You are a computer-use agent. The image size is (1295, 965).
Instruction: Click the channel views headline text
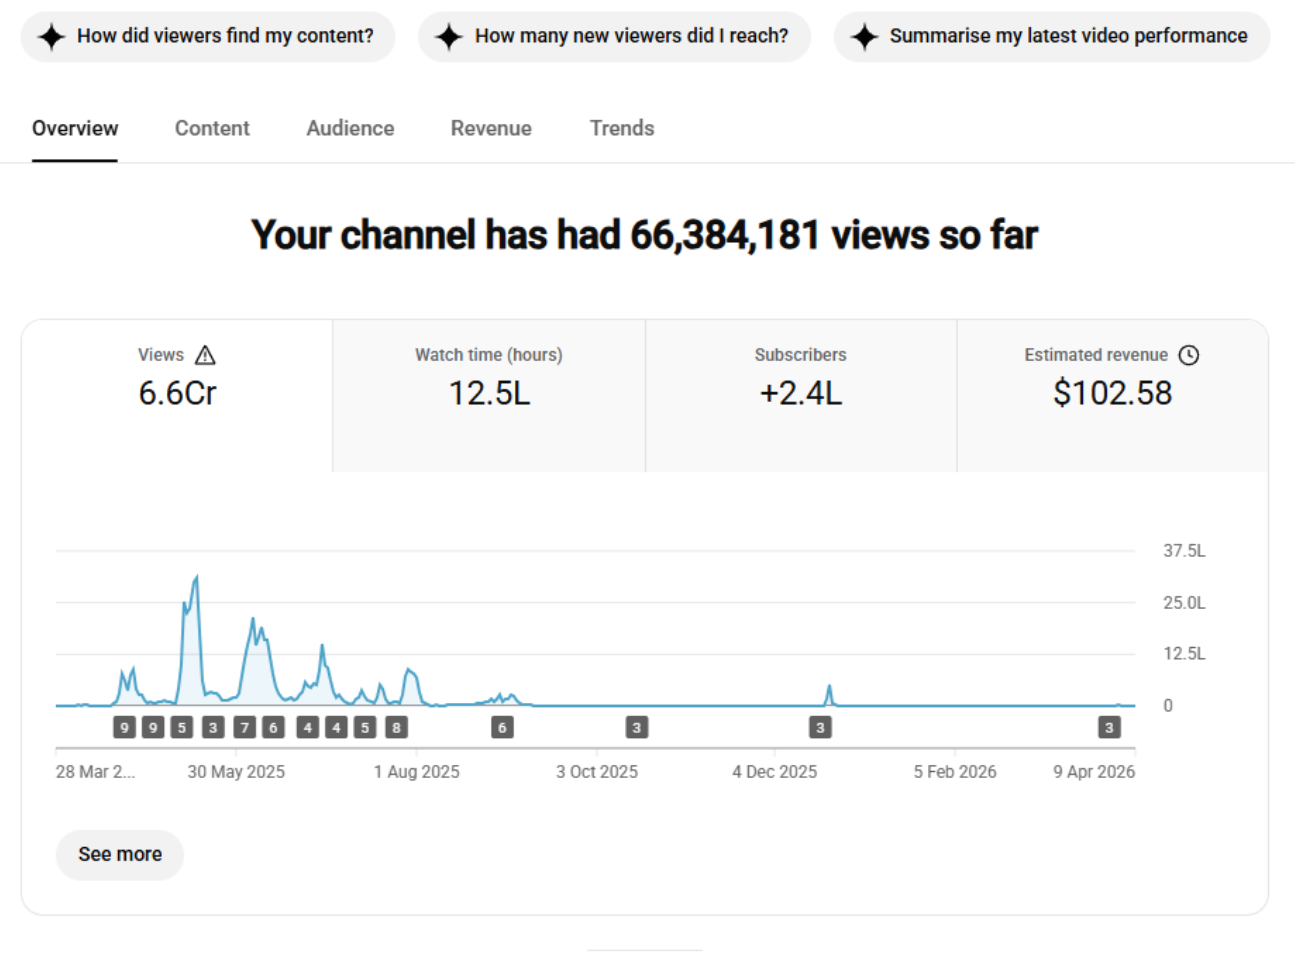click(x=644, y=235)
